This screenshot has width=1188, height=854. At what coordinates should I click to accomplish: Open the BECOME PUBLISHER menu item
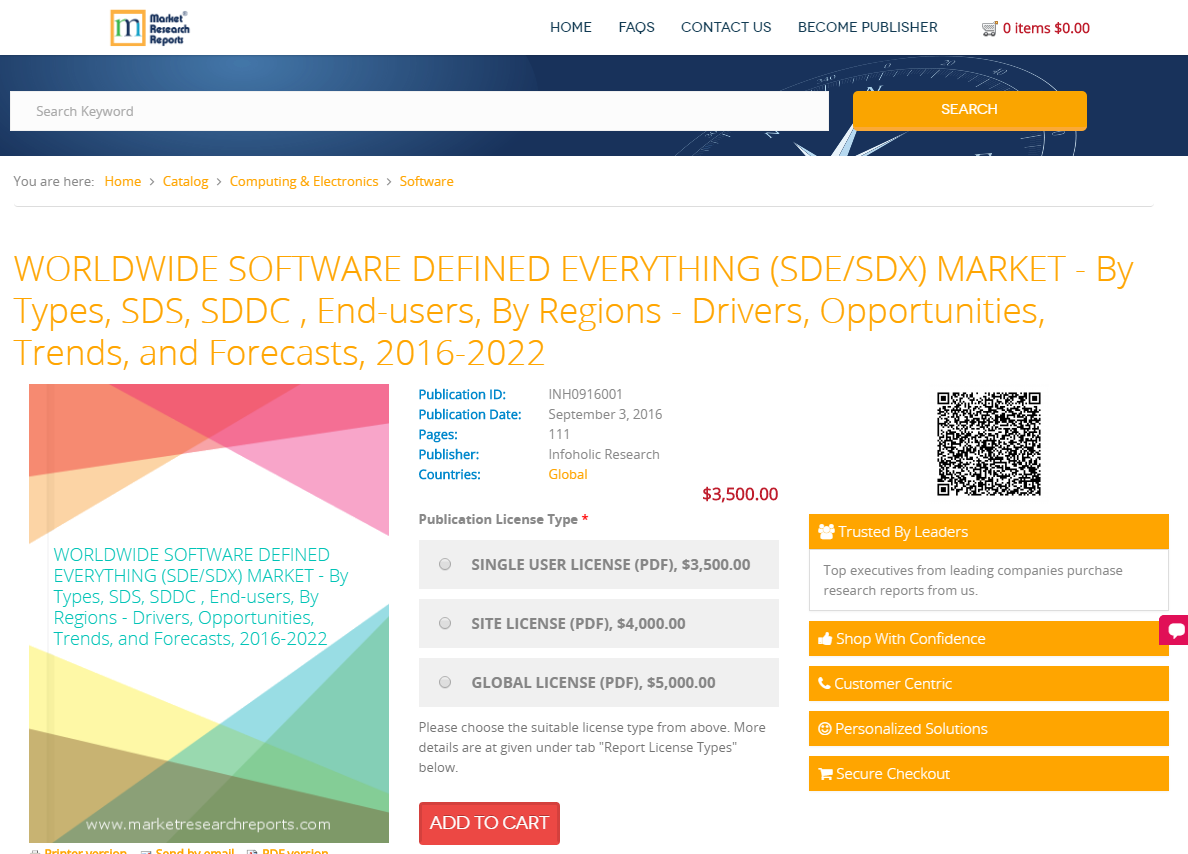click(x=868, y=27)
